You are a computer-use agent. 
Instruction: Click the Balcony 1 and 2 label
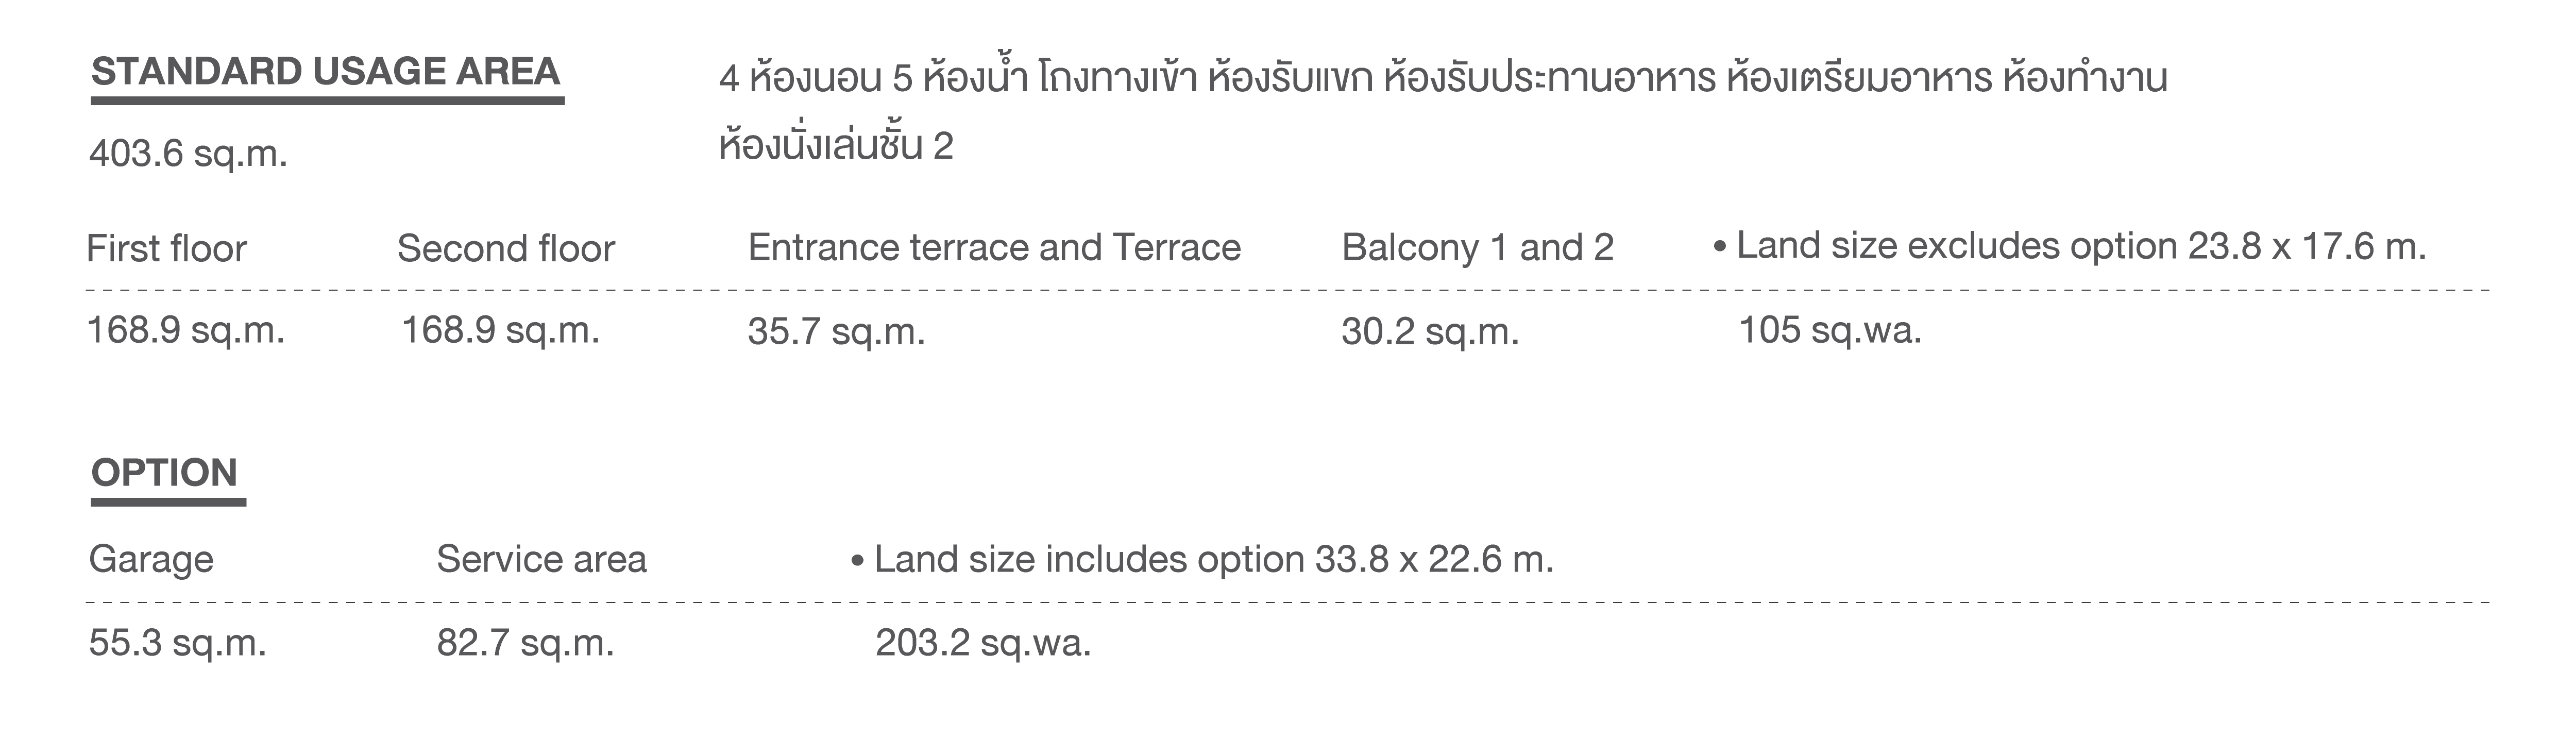(x=1478, y=247)
